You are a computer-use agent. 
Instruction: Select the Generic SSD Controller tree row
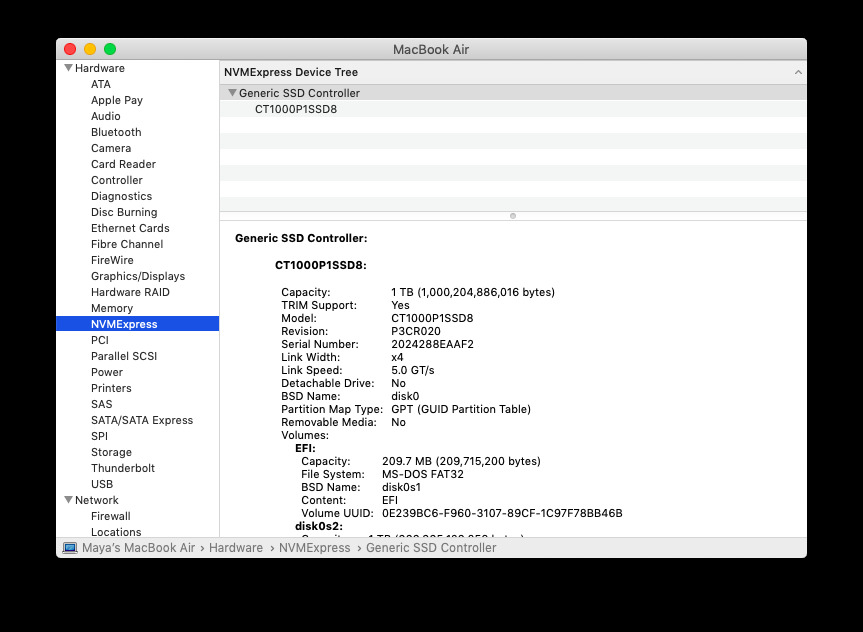pyautogui.click(x=299, y=93)
